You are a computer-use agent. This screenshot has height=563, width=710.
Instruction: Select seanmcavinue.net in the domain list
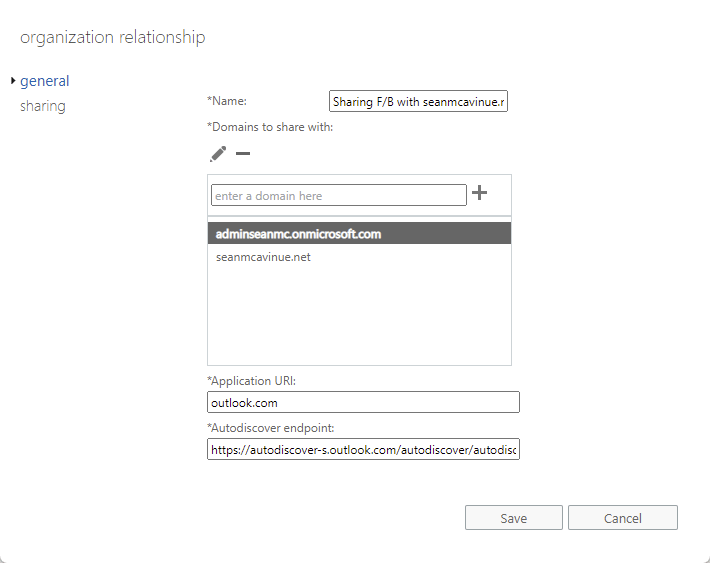click(264, 257)
